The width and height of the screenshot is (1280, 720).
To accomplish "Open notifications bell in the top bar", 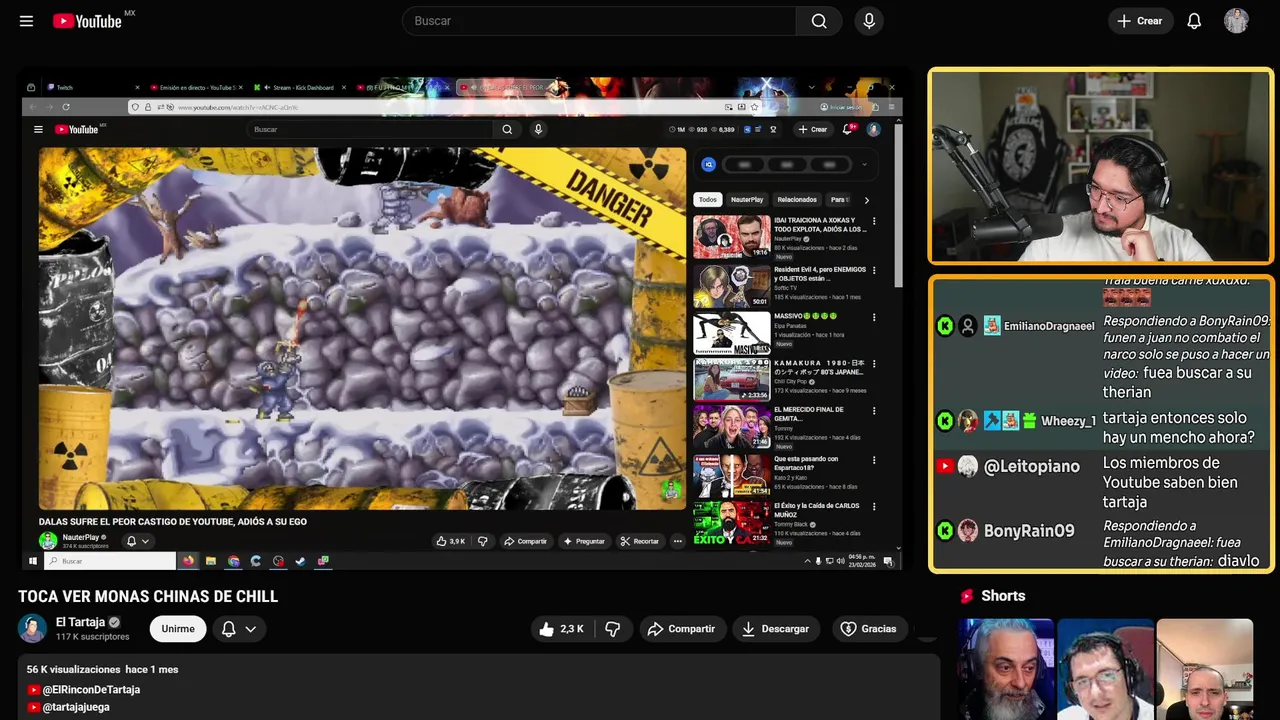I will click(x=1194, y=21).
